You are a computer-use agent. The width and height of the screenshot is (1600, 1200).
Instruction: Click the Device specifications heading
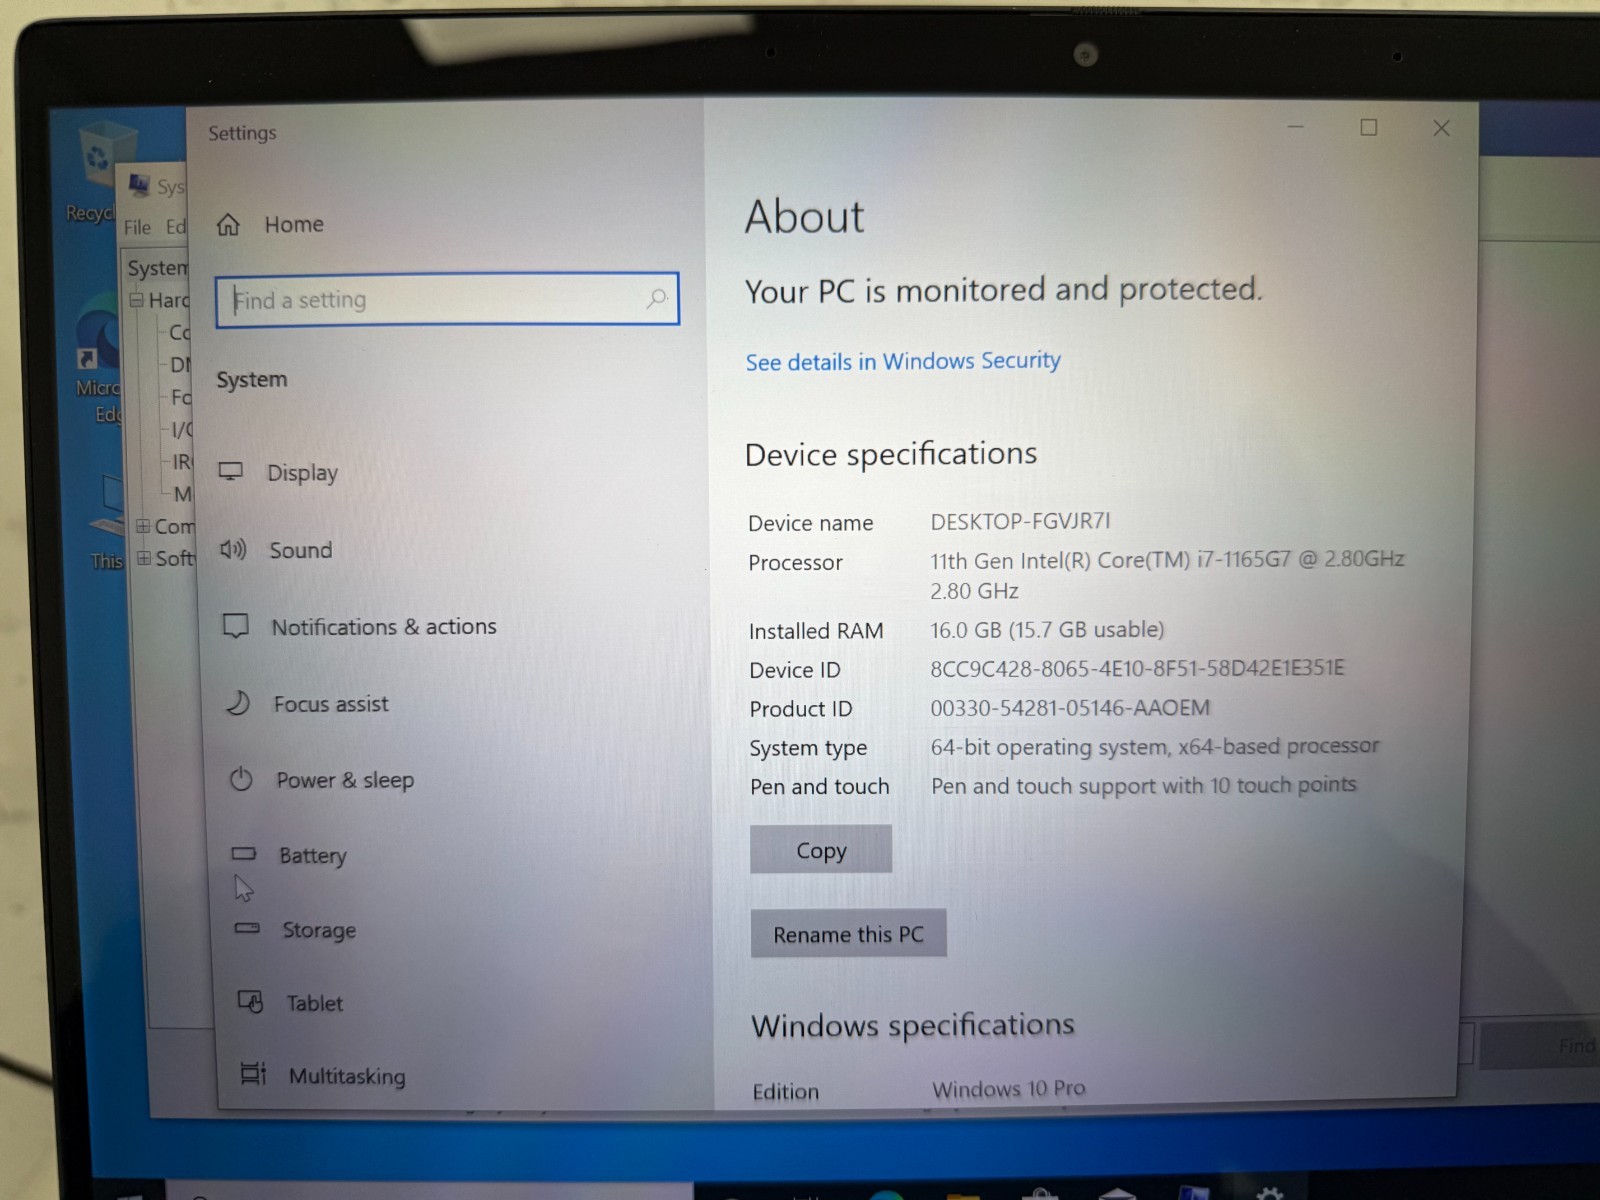[x=891, y=455]
